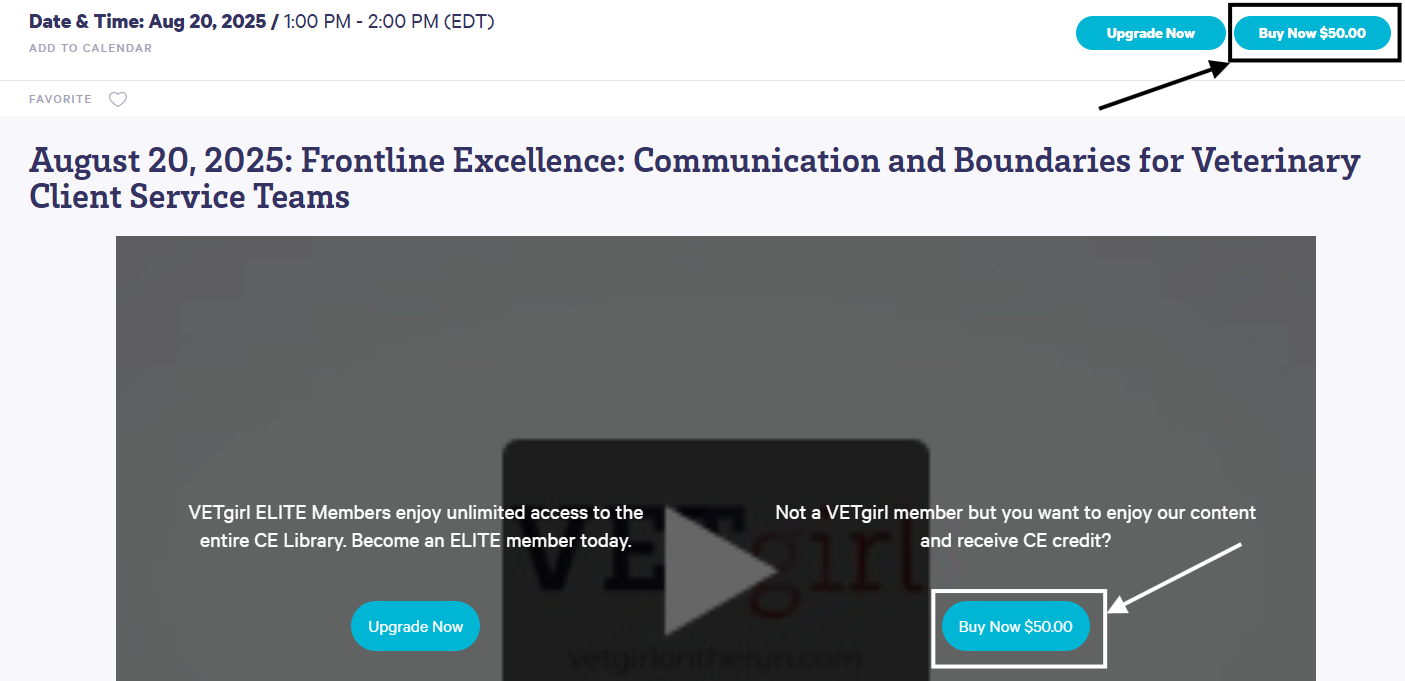The image size is (1405, 681).
Task: Click the FAVORITE label text
Action: coord(60,99)
